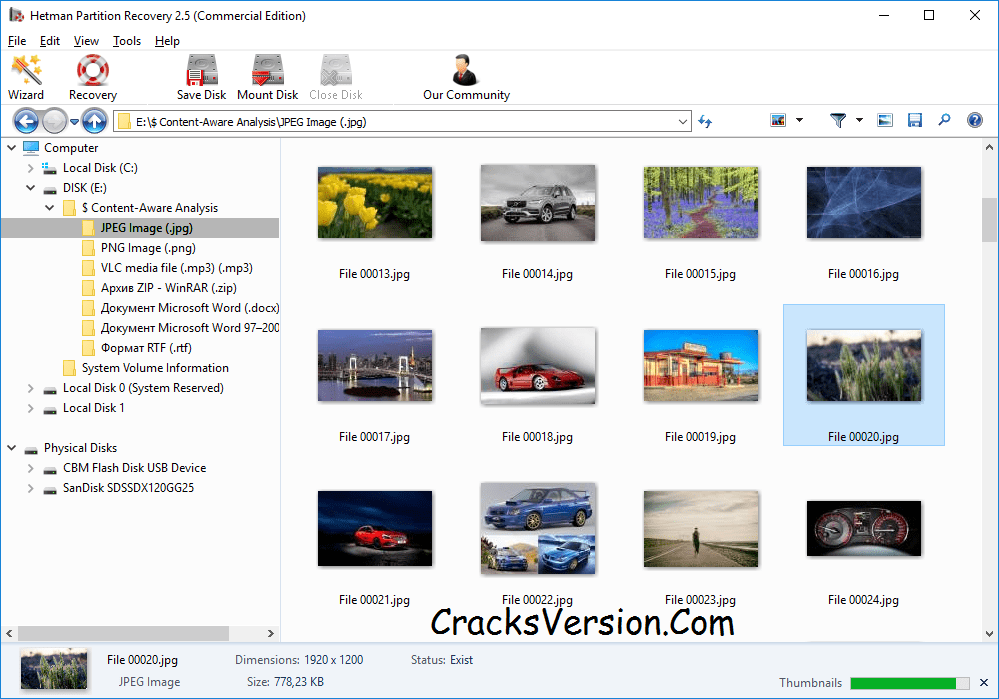The width and height of the screenshot is (999, 699).
Task: Cancel the thumbnails loading with X
Action: tap(984, 682)
